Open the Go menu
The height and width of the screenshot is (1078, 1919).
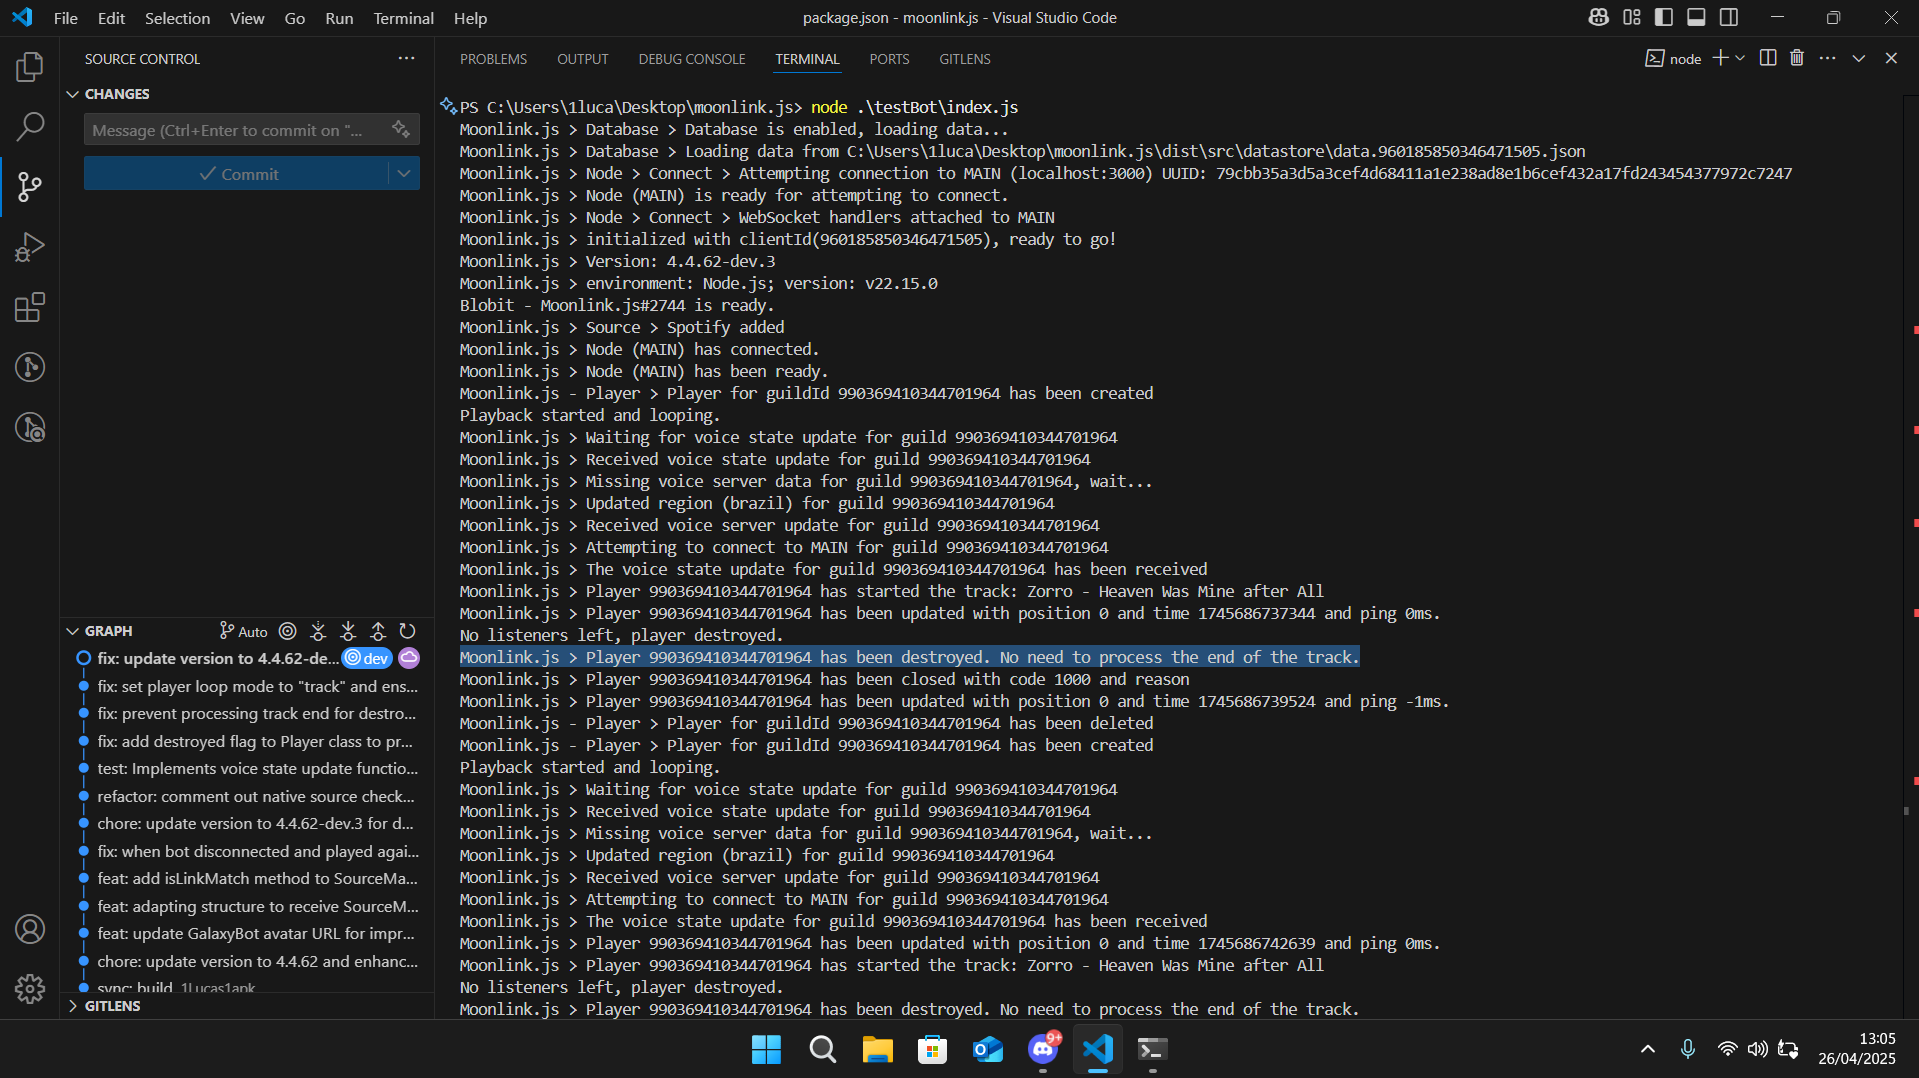coord(294,18)
